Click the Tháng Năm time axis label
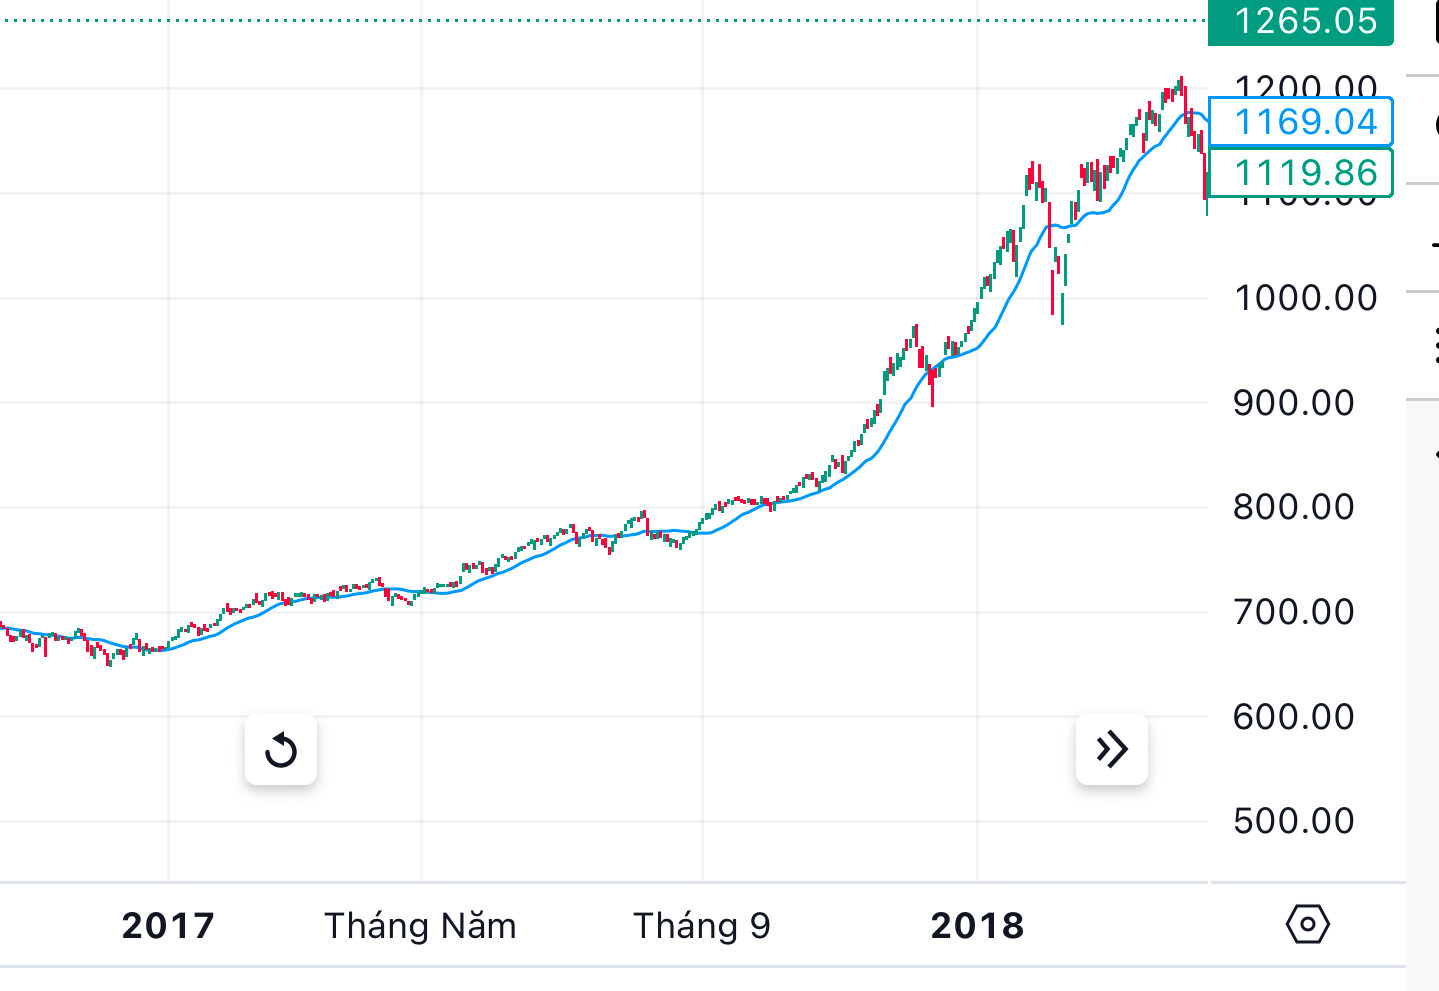1439x991 pixels. point(420,926)
